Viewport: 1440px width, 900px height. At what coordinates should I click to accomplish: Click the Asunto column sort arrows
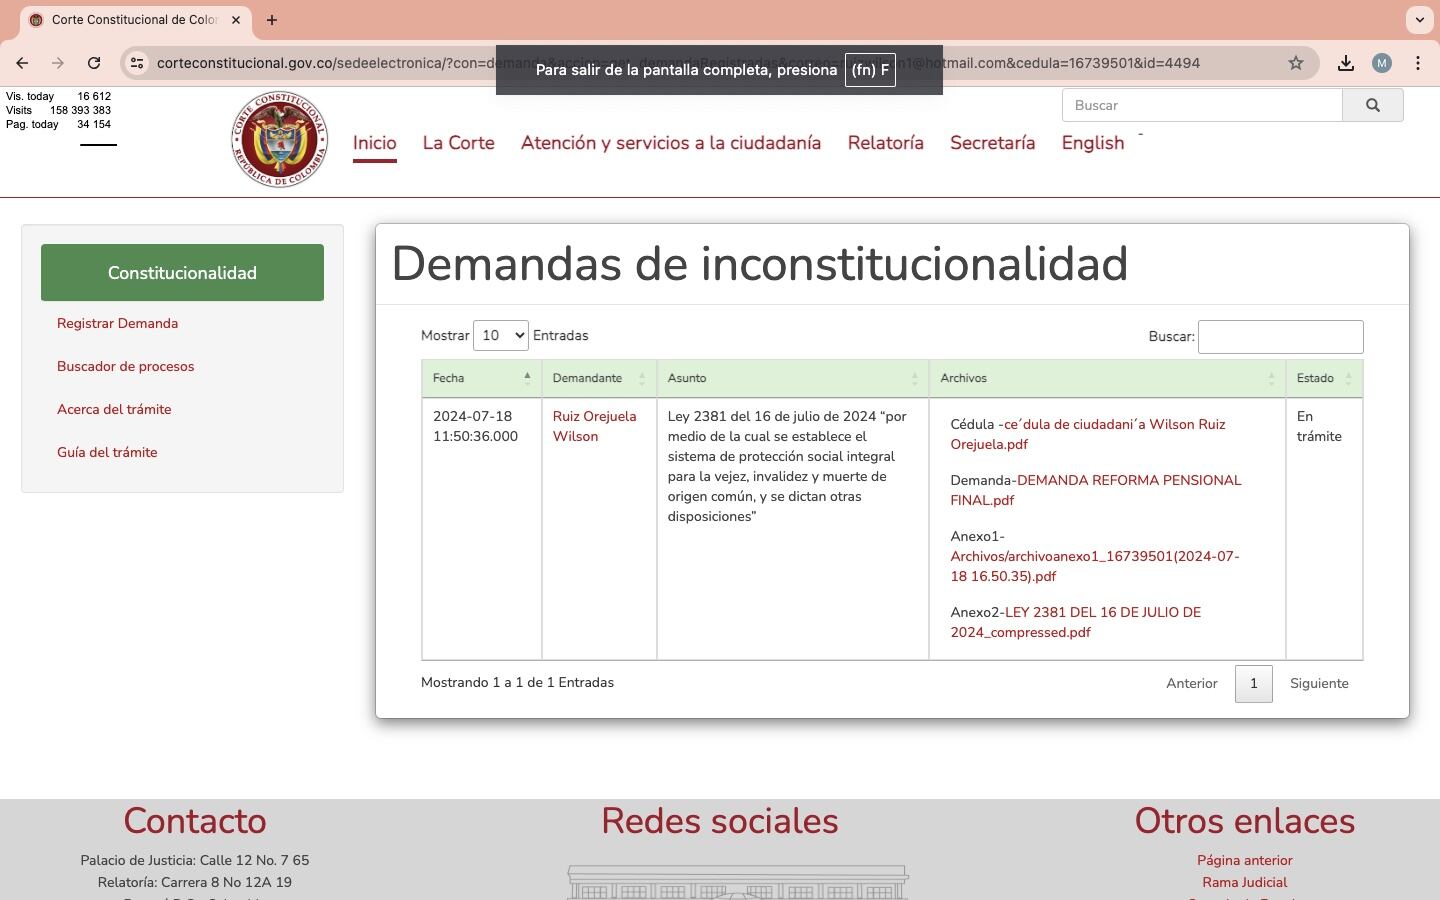point(914,378)
